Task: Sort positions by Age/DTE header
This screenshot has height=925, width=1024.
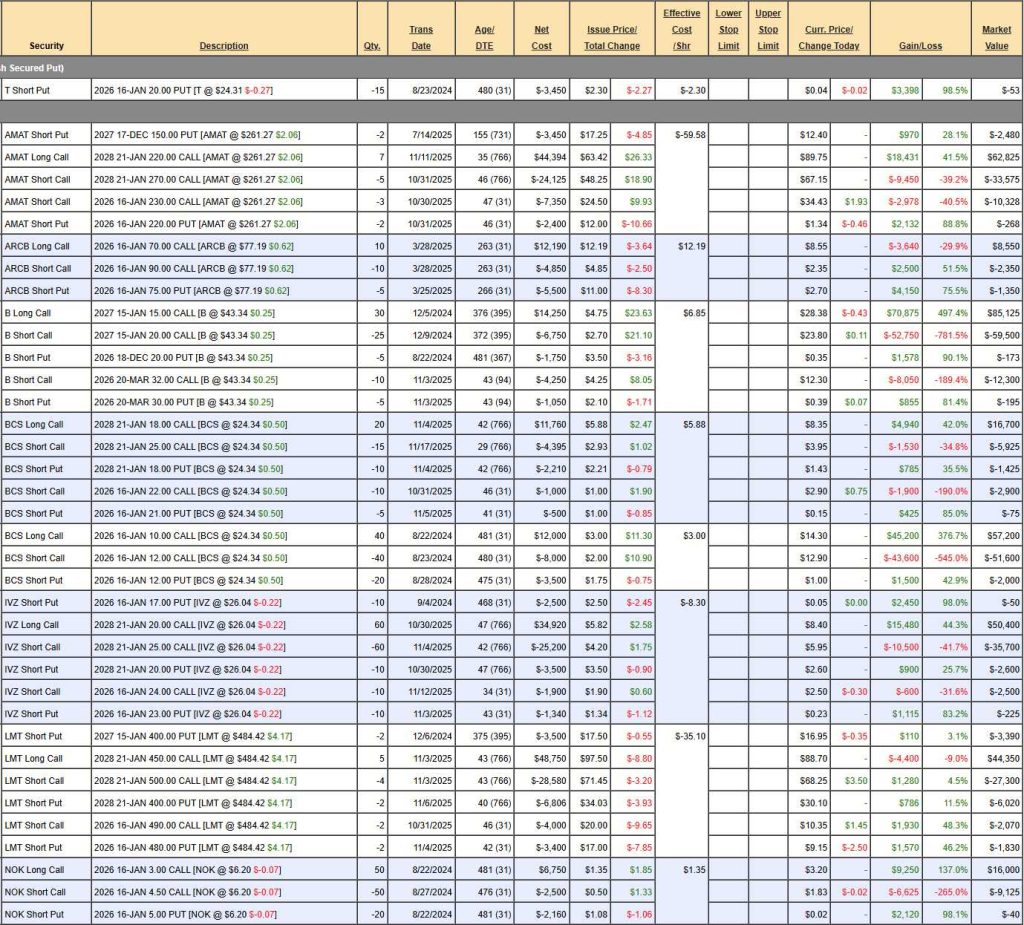Action: [x=484, y=37]
